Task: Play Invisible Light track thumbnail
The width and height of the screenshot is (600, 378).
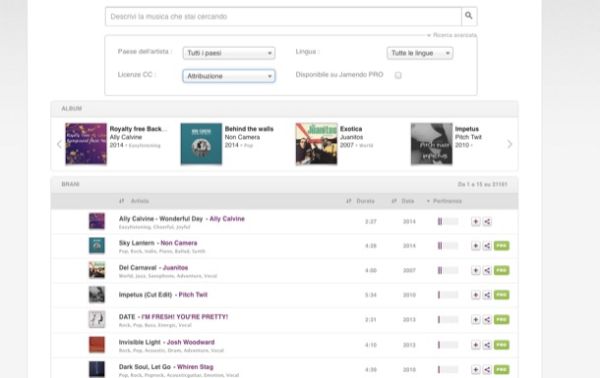Action: (97, 345)
